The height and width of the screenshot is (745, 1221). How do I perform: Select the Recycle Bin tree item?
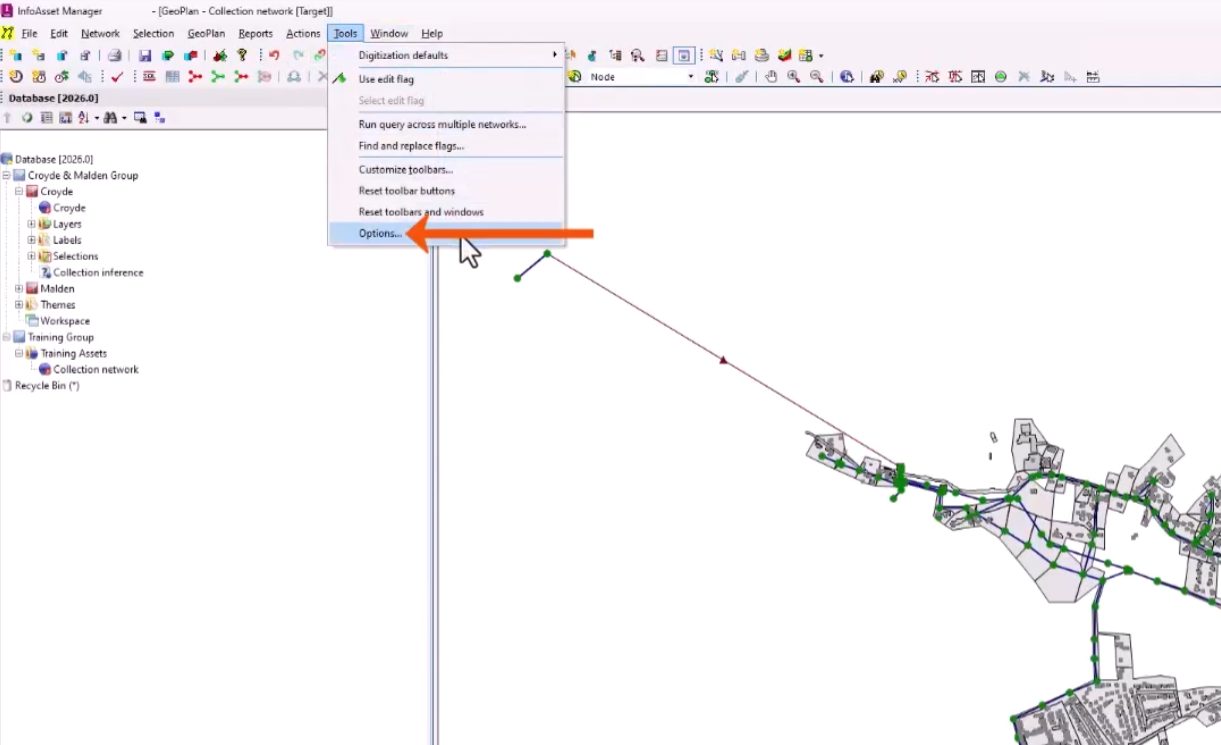(46, 386)
